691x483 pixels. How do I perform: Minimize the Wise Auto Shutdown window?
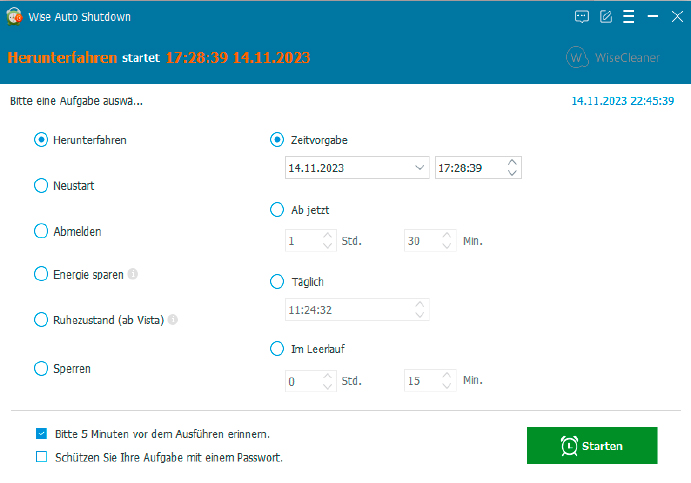tap(653, 17)
